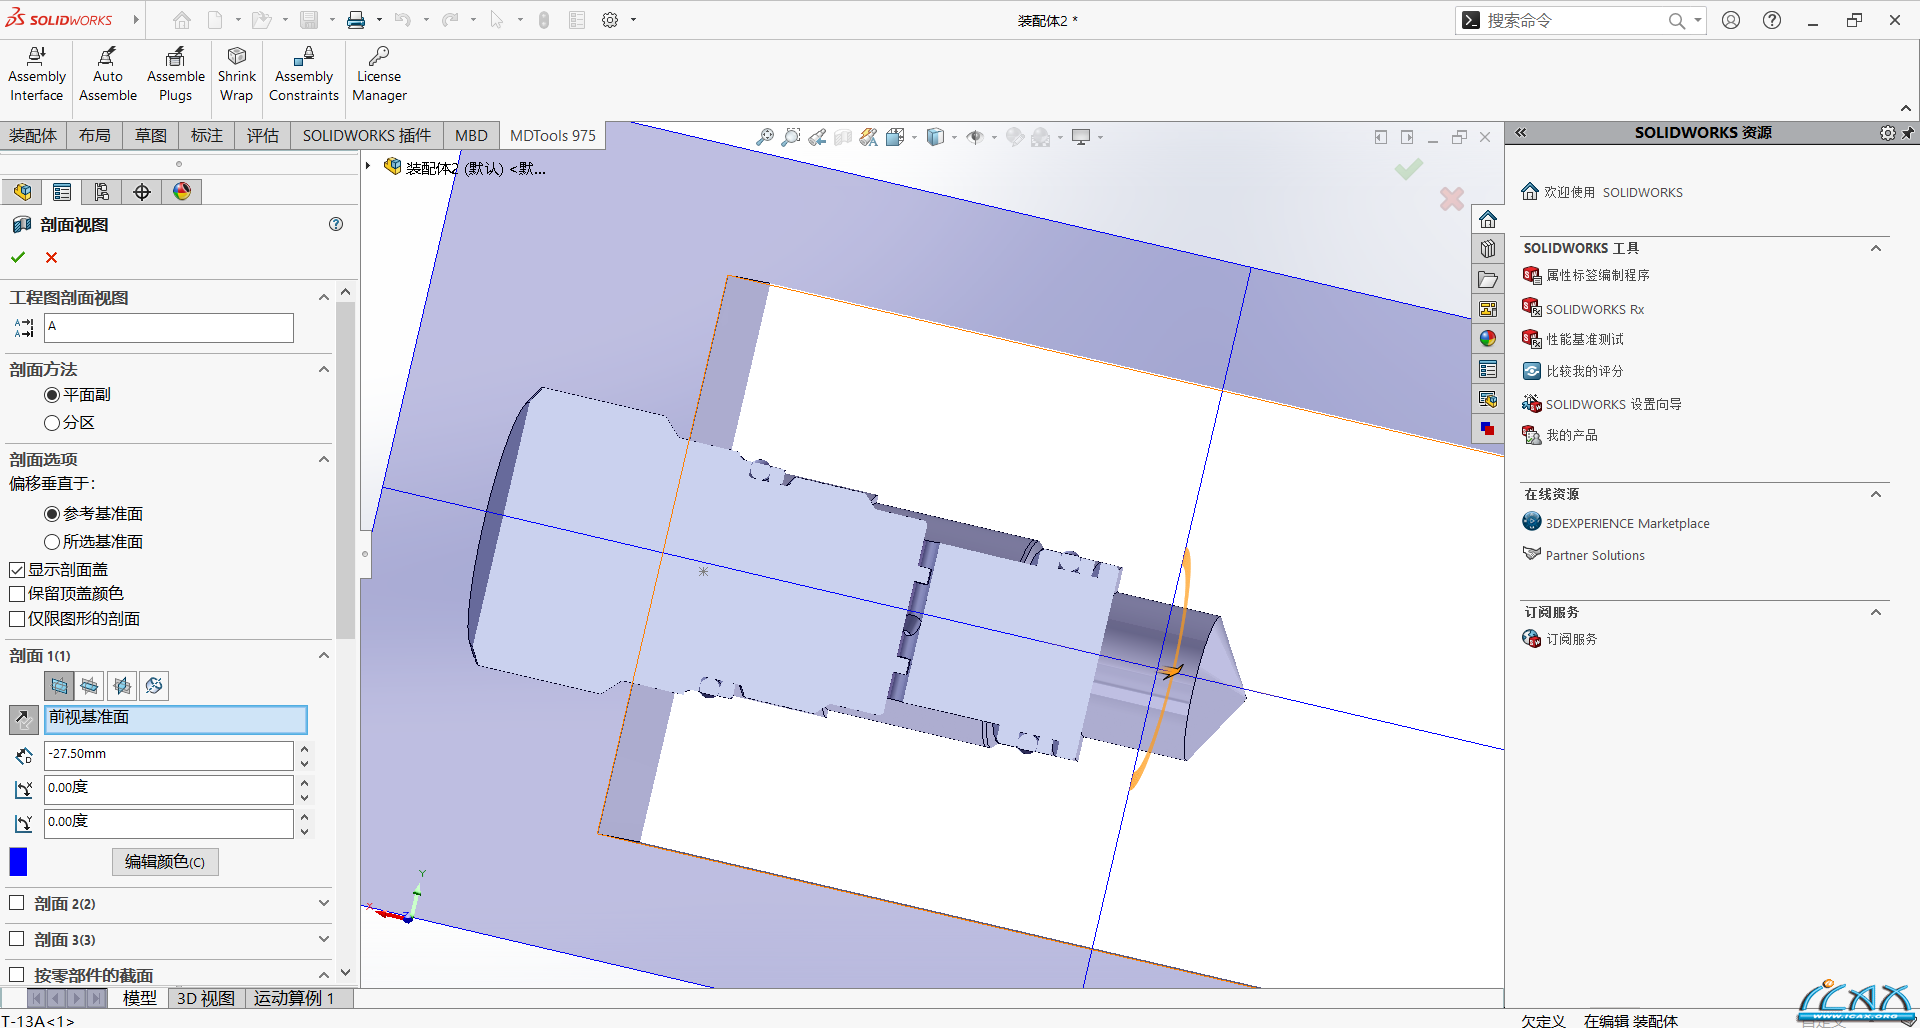Enable the 剖面 3(3) checkbox
1920x1028 pixels.
(16, 939)
